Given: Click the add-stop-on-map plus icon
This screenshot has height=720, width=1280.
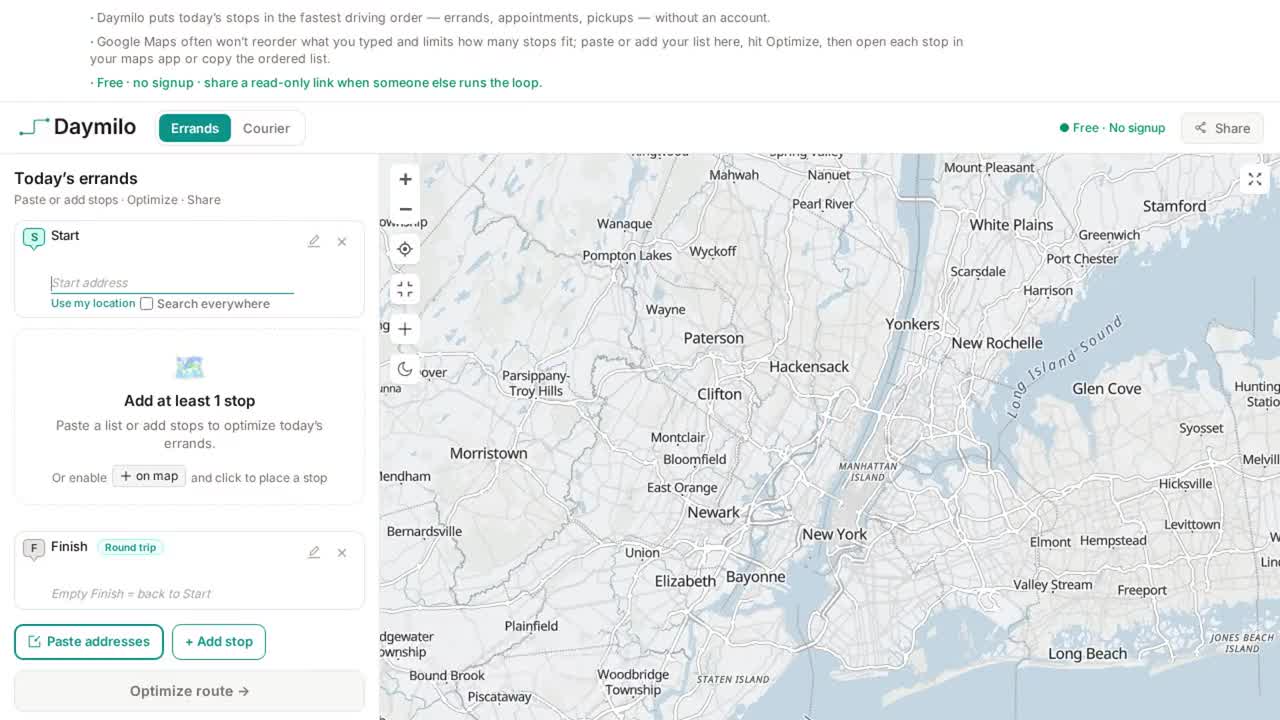Looking at the screenshot, I should [405, 329].
